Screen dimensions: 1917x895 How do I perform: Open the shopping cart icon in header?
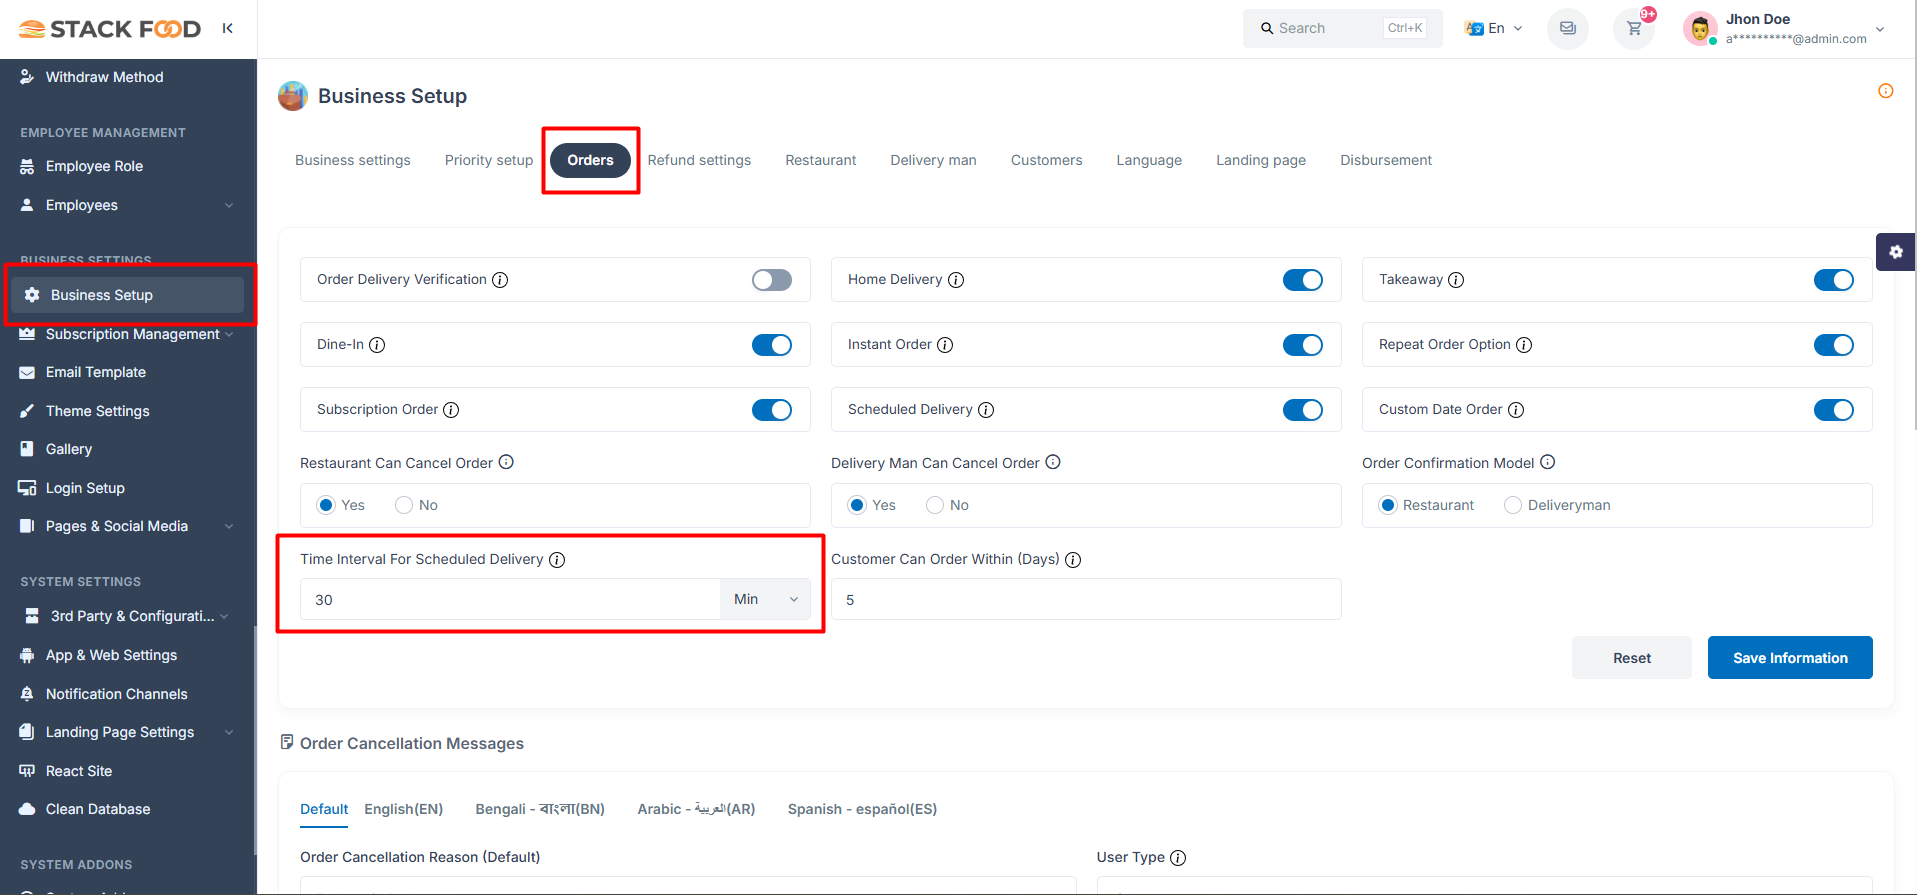[1634, 28]
